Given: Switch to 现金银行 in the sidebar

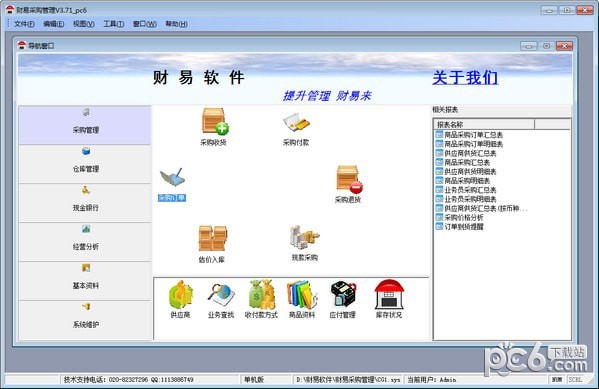Looking at the screenshot, I should [x=85, y=203].
